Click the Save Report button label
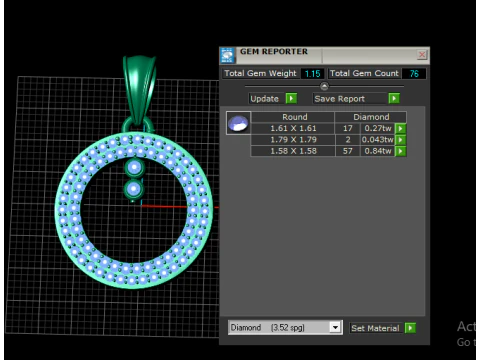Viewport: 480px width, 360px height. click(350, 99)
